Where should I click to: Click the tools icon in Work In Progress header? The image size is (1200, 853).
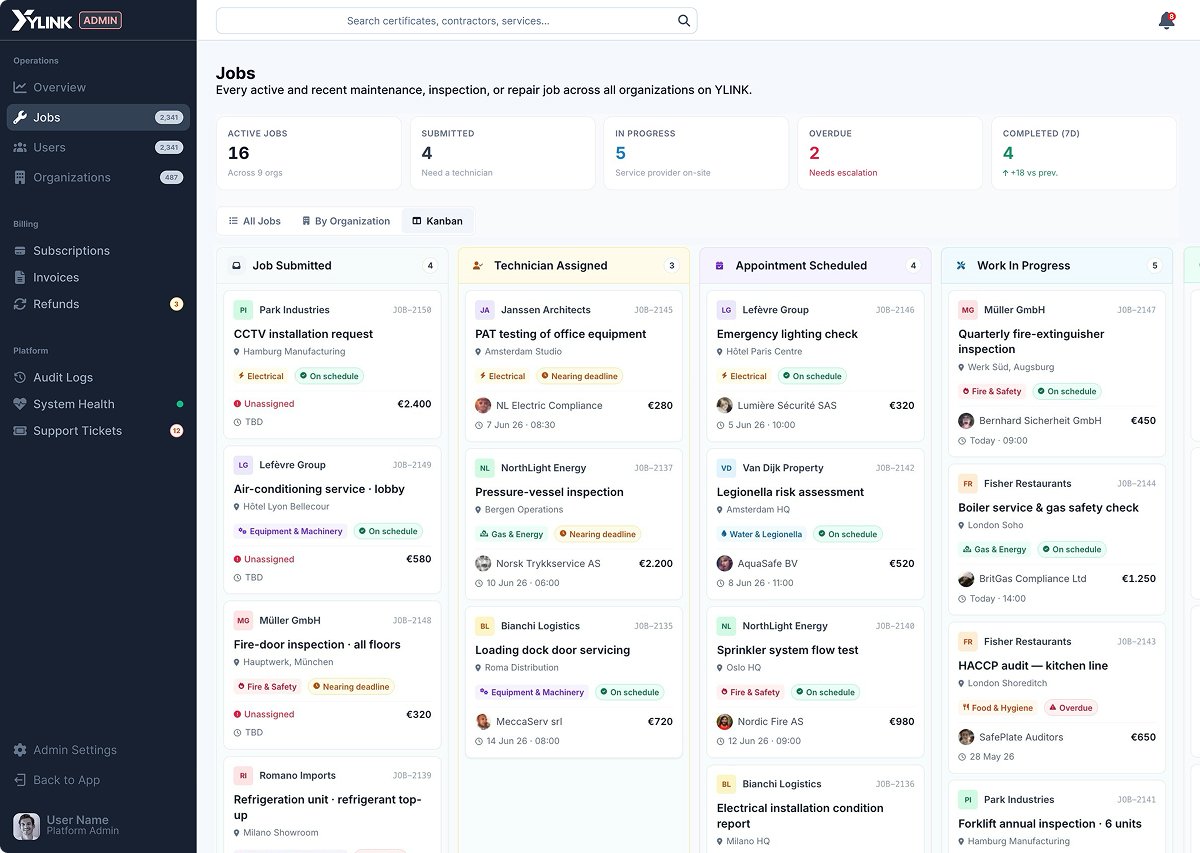click(961, 266)
